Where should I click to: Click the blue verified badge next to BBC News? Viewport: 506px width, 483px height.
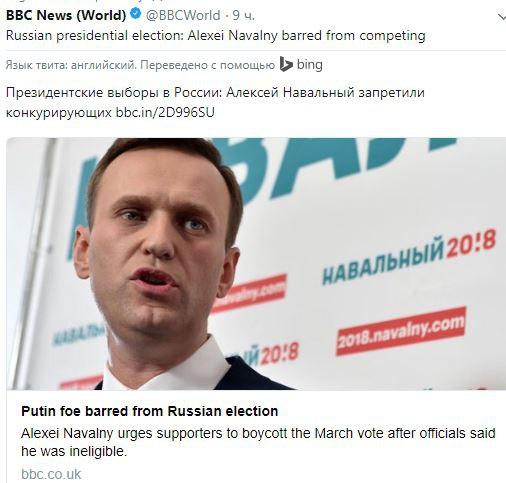point(135,14)
